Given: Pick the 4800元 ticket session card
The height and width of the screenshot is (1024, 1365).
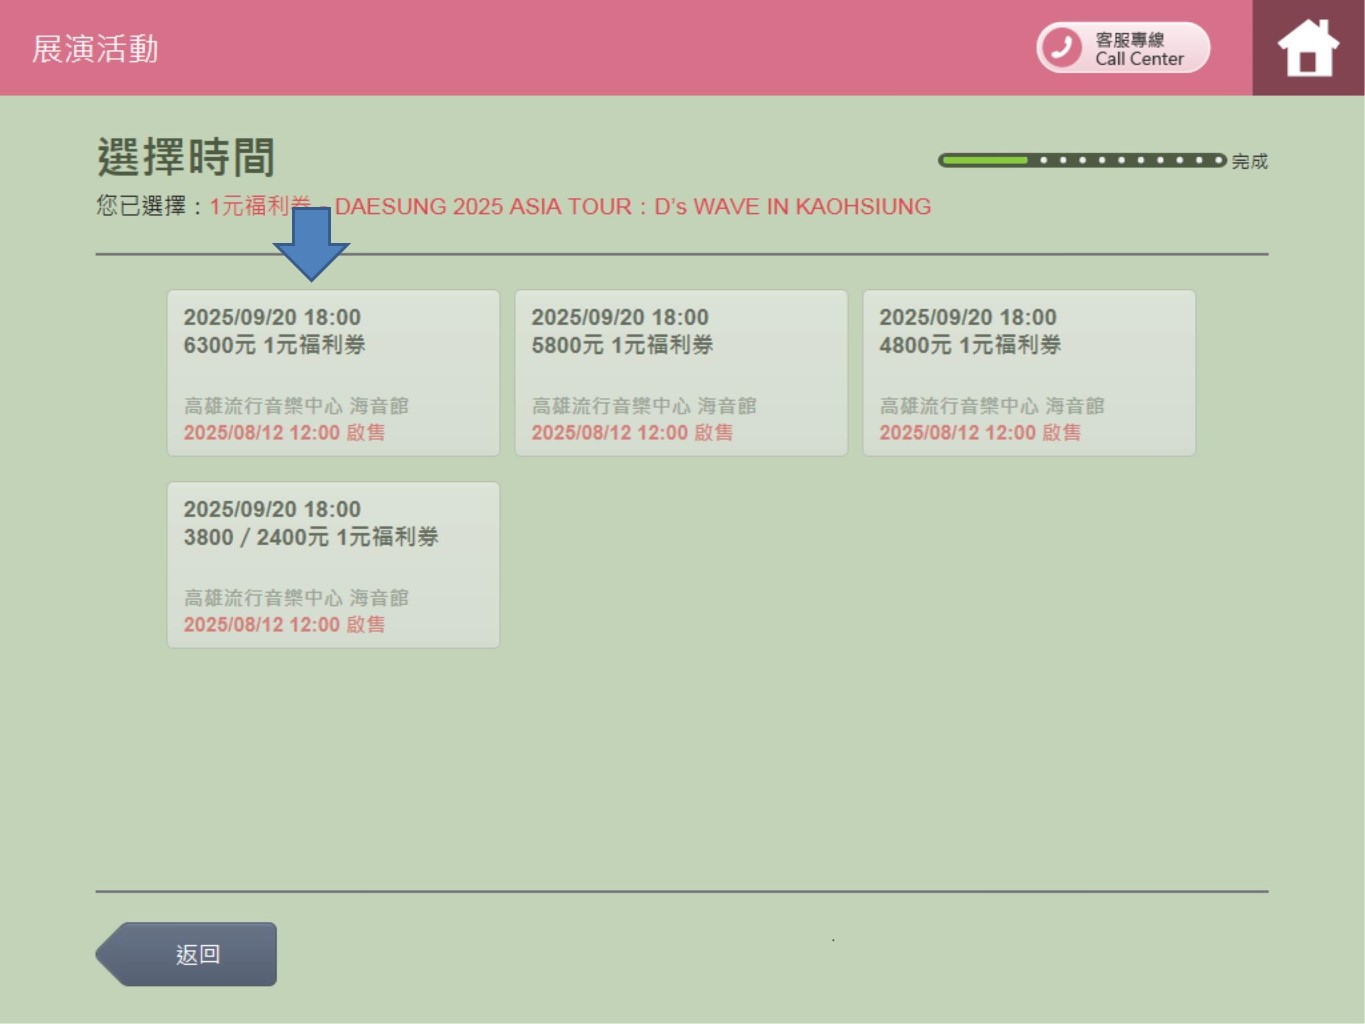Looking at the screenshot, I should coord(1029,372).
